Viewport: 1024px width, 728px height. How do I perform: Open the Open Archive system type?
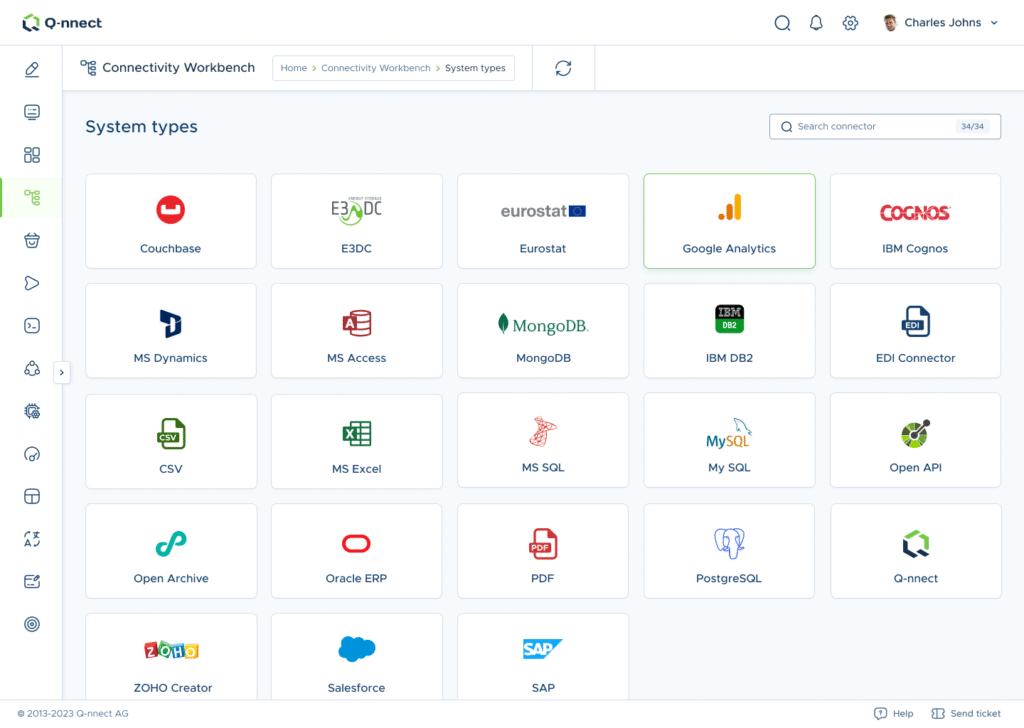(170, 550)
